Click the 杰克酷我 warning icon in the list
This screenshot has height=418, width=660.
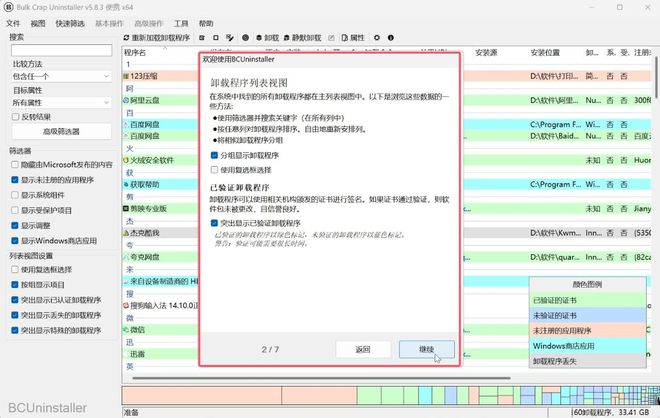(126, 233)
